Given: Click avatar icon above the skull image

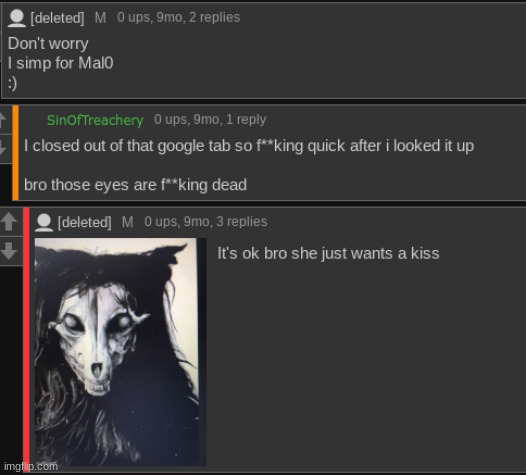Looking at the screenshot, I should [x=44, y=222].
